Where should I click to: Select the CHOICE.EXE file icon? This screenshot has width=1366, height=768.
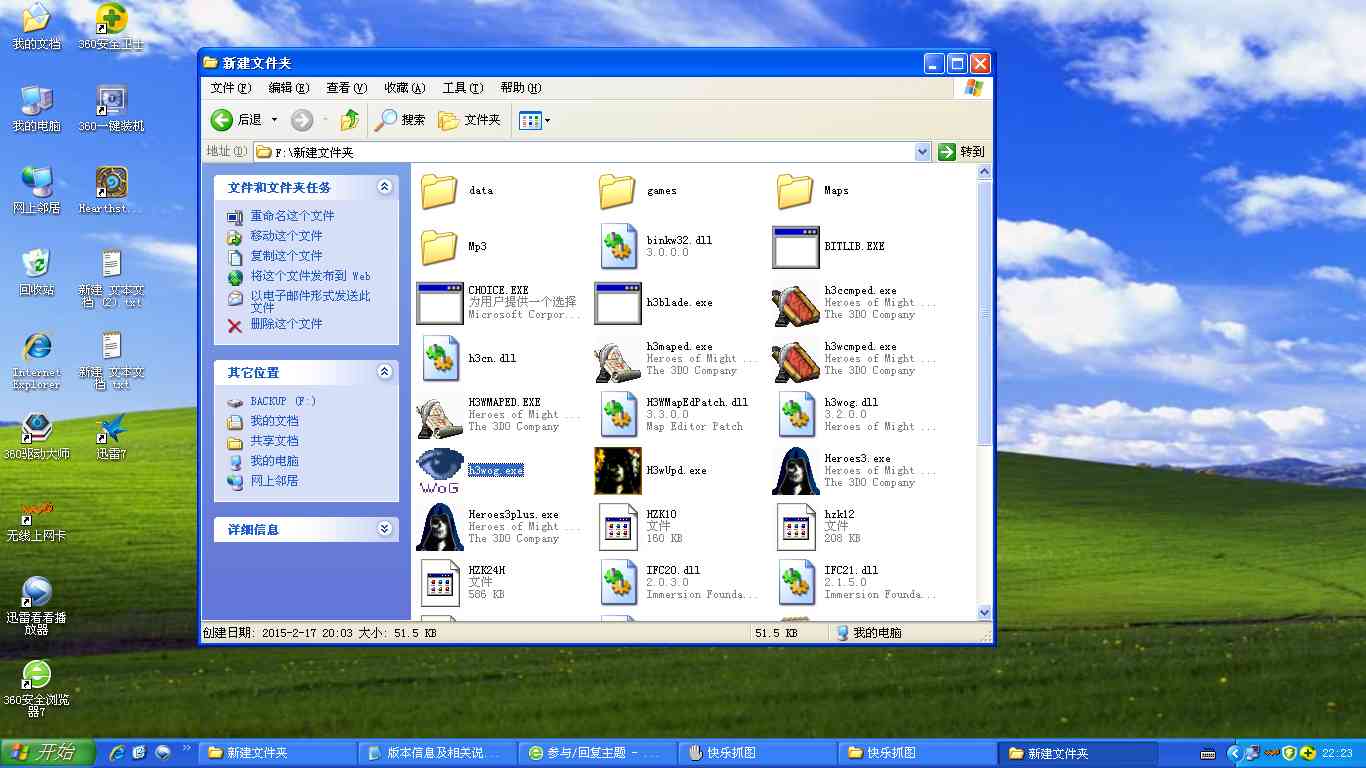pos(440,303)
